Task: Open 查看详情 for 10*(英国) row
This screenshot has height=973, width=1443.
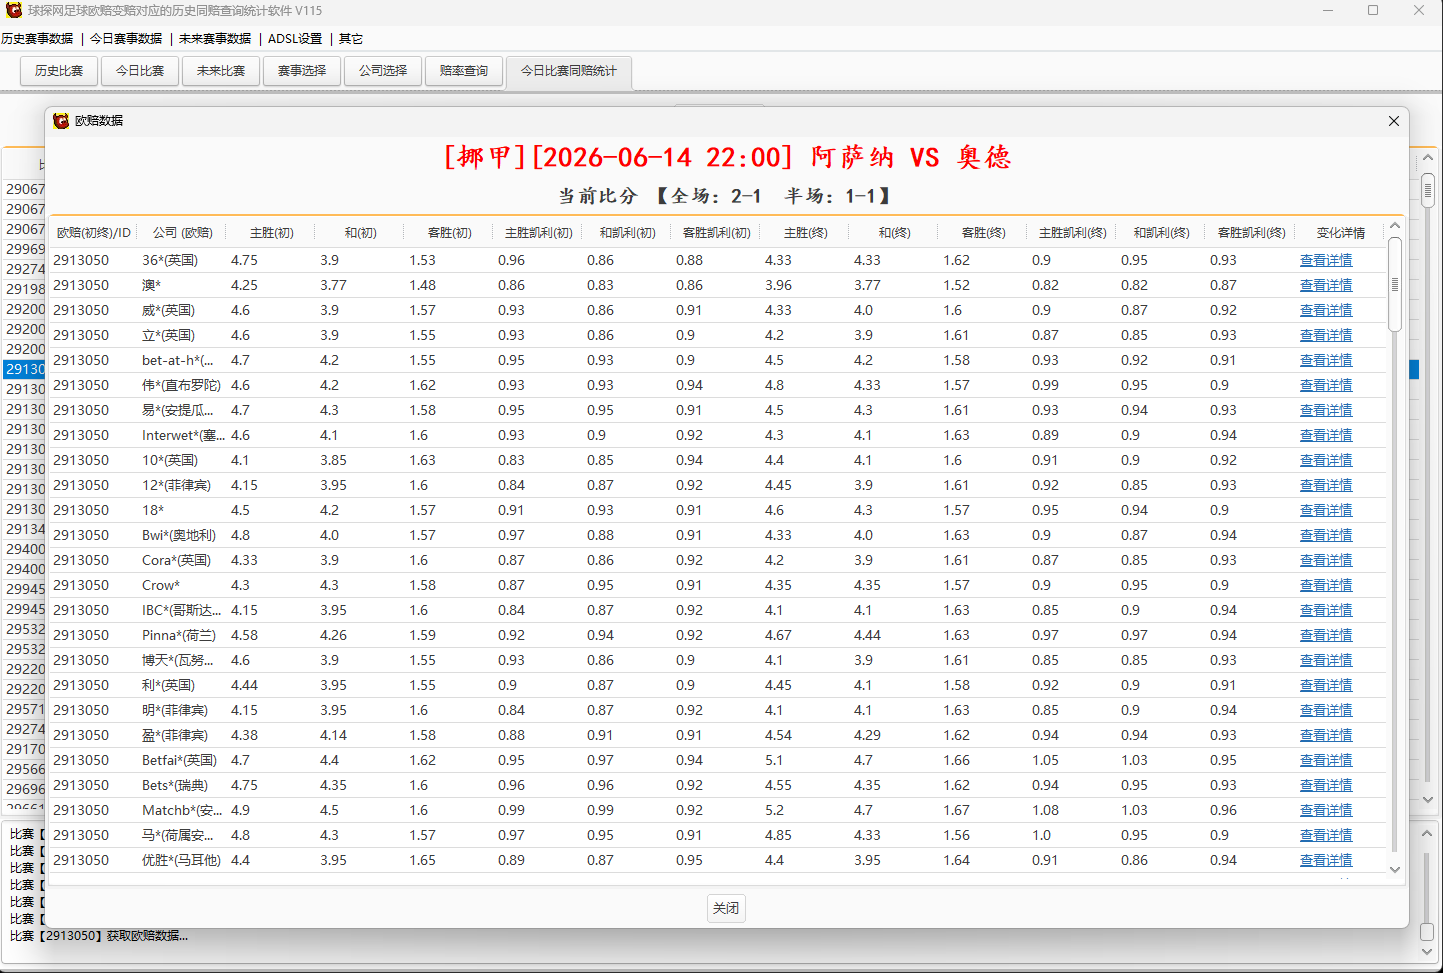Action: point(1326,460)
